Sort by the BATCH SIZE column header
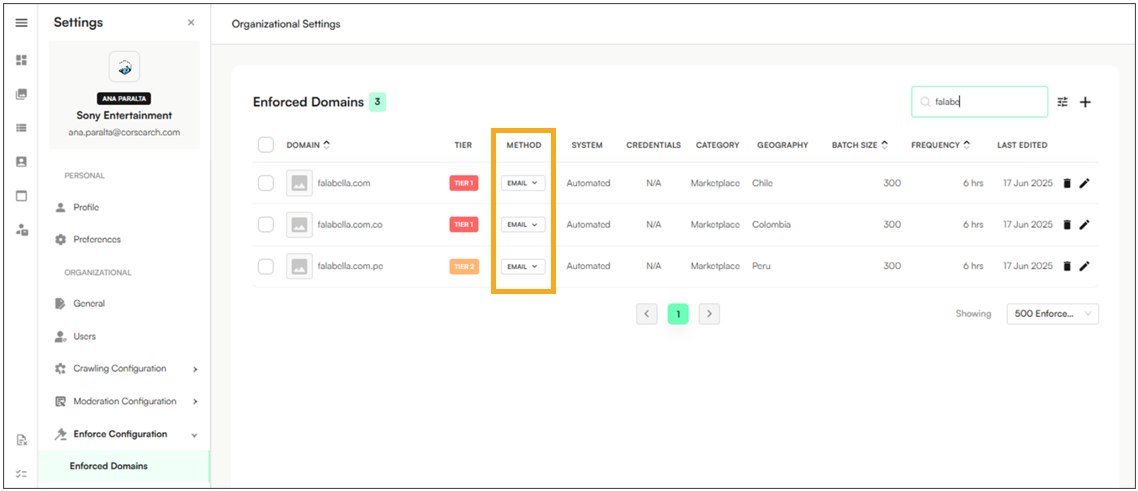This screenshot has height=491, width=1138. 860,145
